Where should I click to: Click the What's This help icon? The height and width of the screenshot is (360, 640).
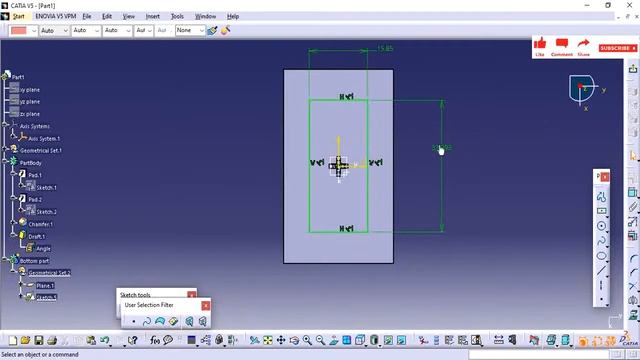pos(132,340)
